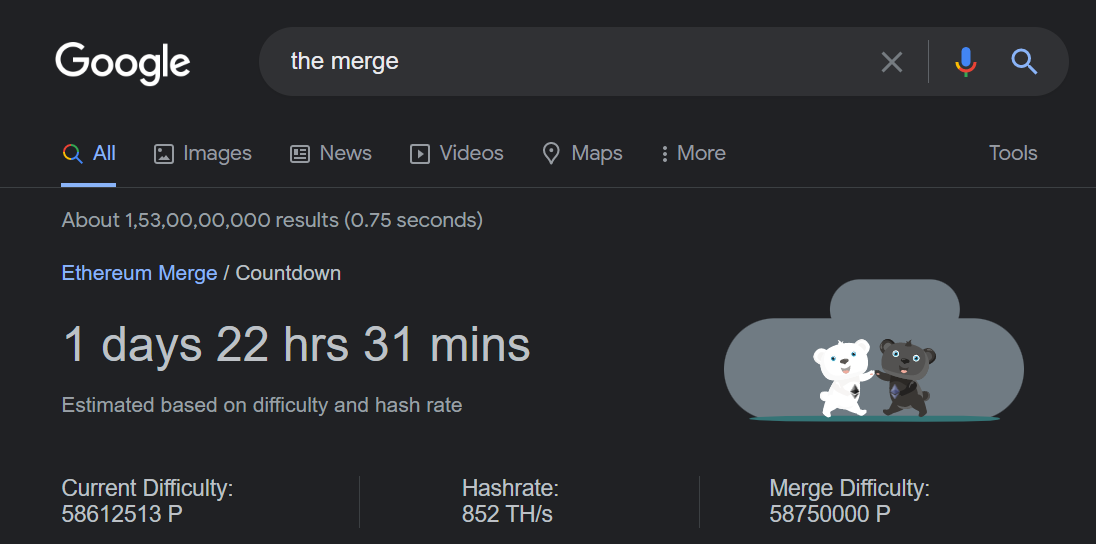Image resolution: width=1096 pixels, height=544 pixels.
Task: Click the Images tab picture icon
Action: pos(164,154)
